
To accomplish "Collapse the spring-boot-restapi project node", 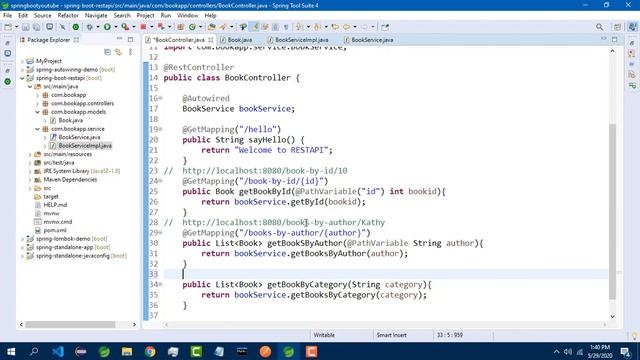I will coord(22,78).
